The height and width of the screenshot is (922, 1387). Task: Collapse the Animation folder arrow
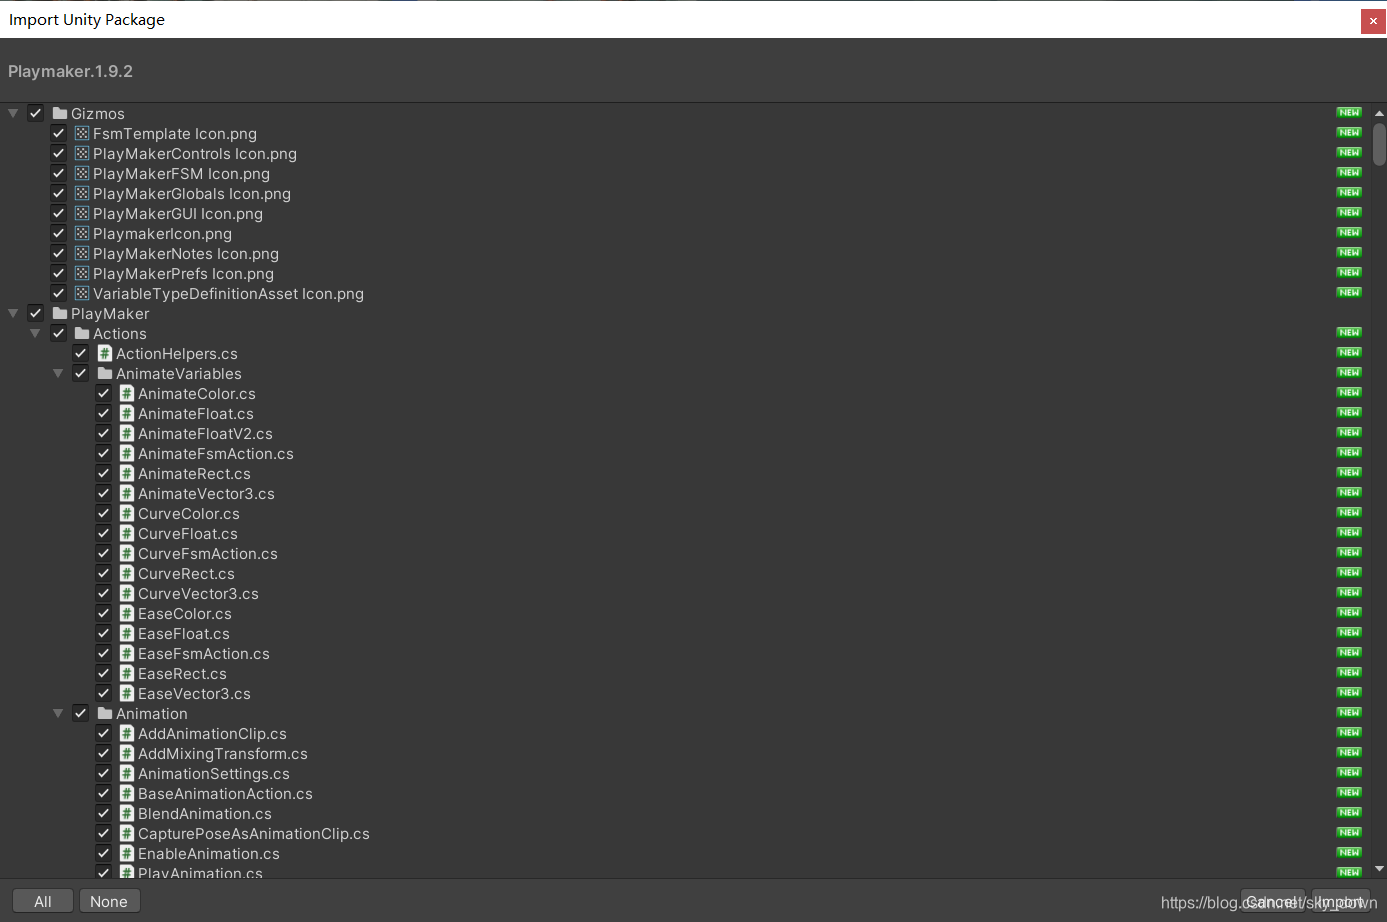(x=58, y=713)
